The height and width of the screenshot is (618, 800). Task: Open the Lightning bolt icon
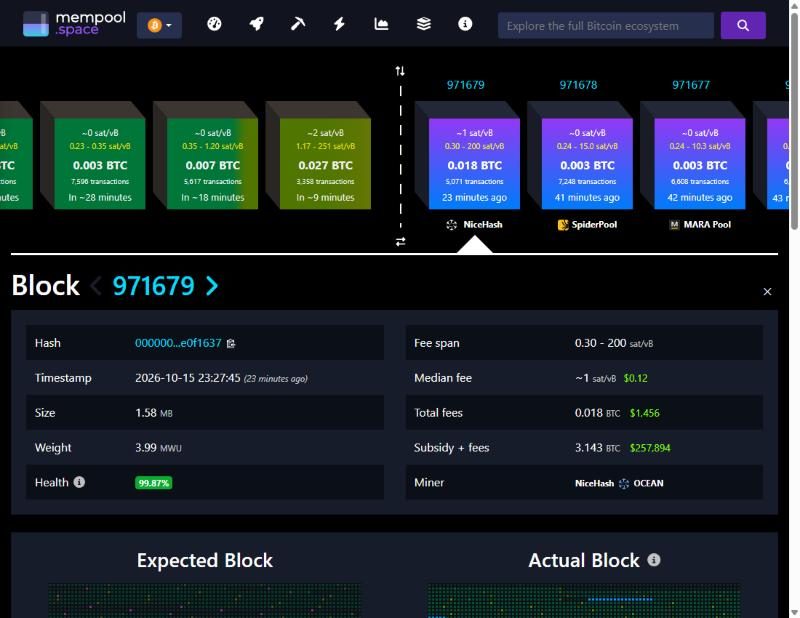point(339,24)
